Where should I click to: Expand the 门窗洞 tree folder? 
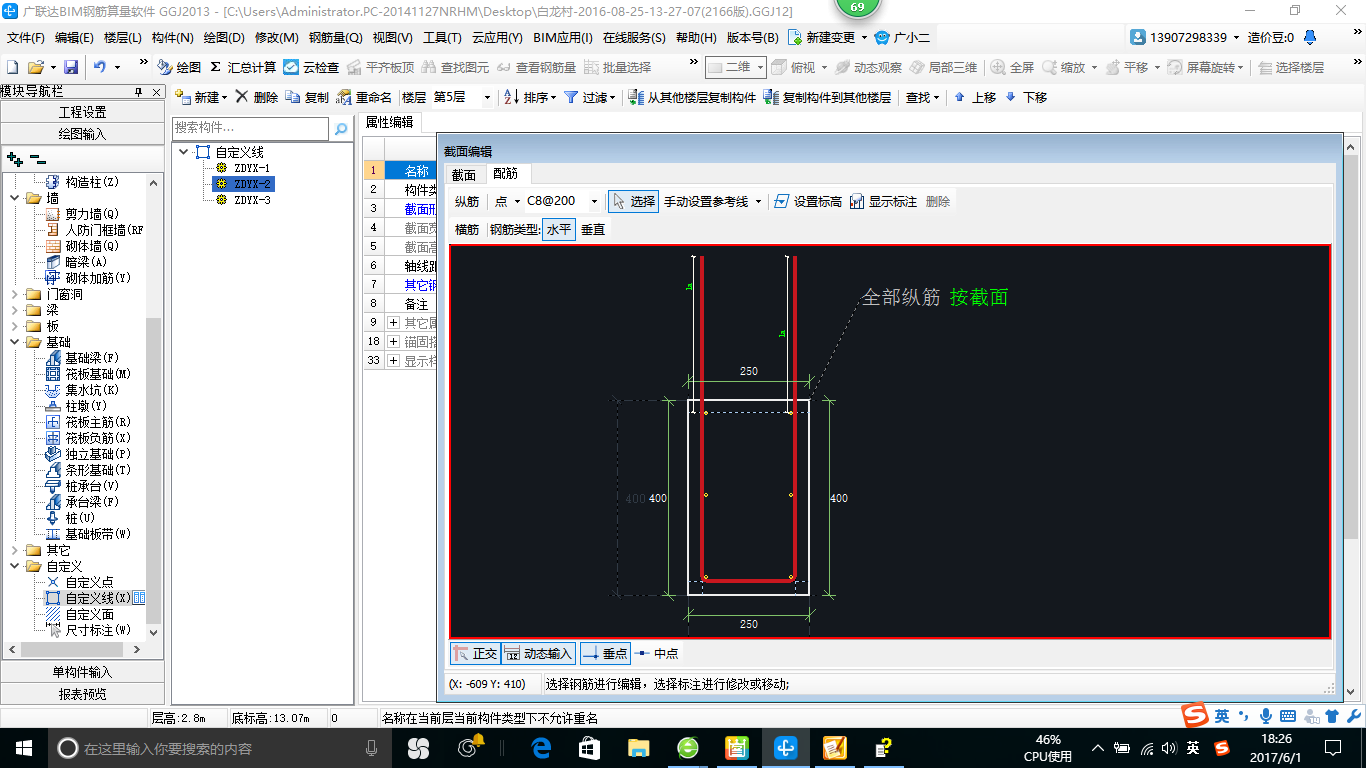(15, 294)
